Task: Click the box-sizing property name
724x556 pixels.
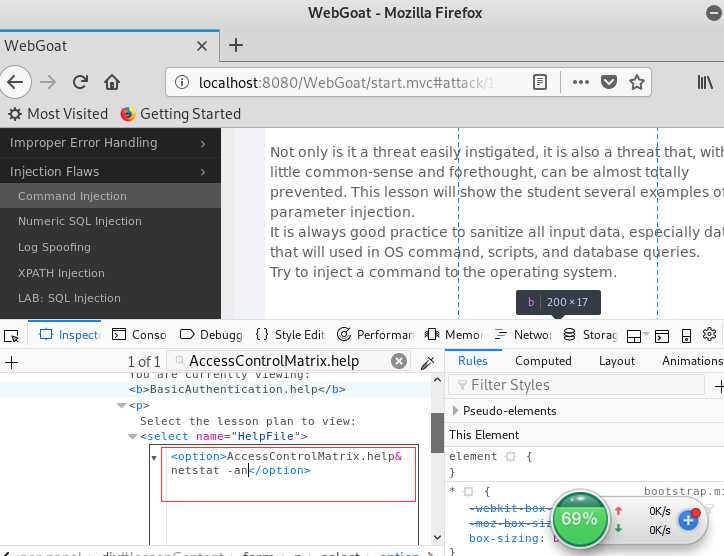Action: [504, 538]
